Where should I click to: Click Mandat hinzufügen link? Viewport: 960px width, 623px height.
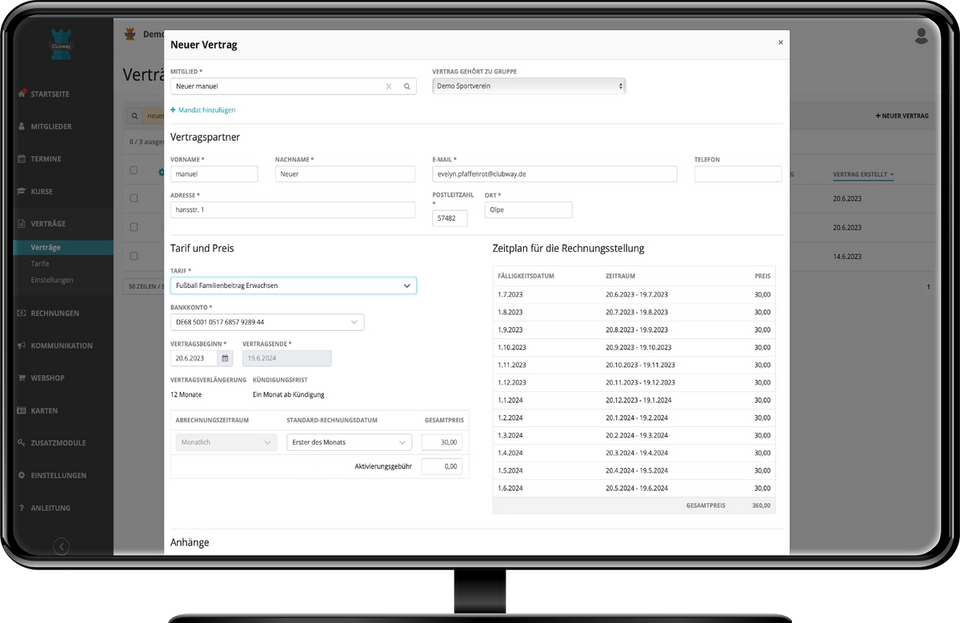(203, 110)
